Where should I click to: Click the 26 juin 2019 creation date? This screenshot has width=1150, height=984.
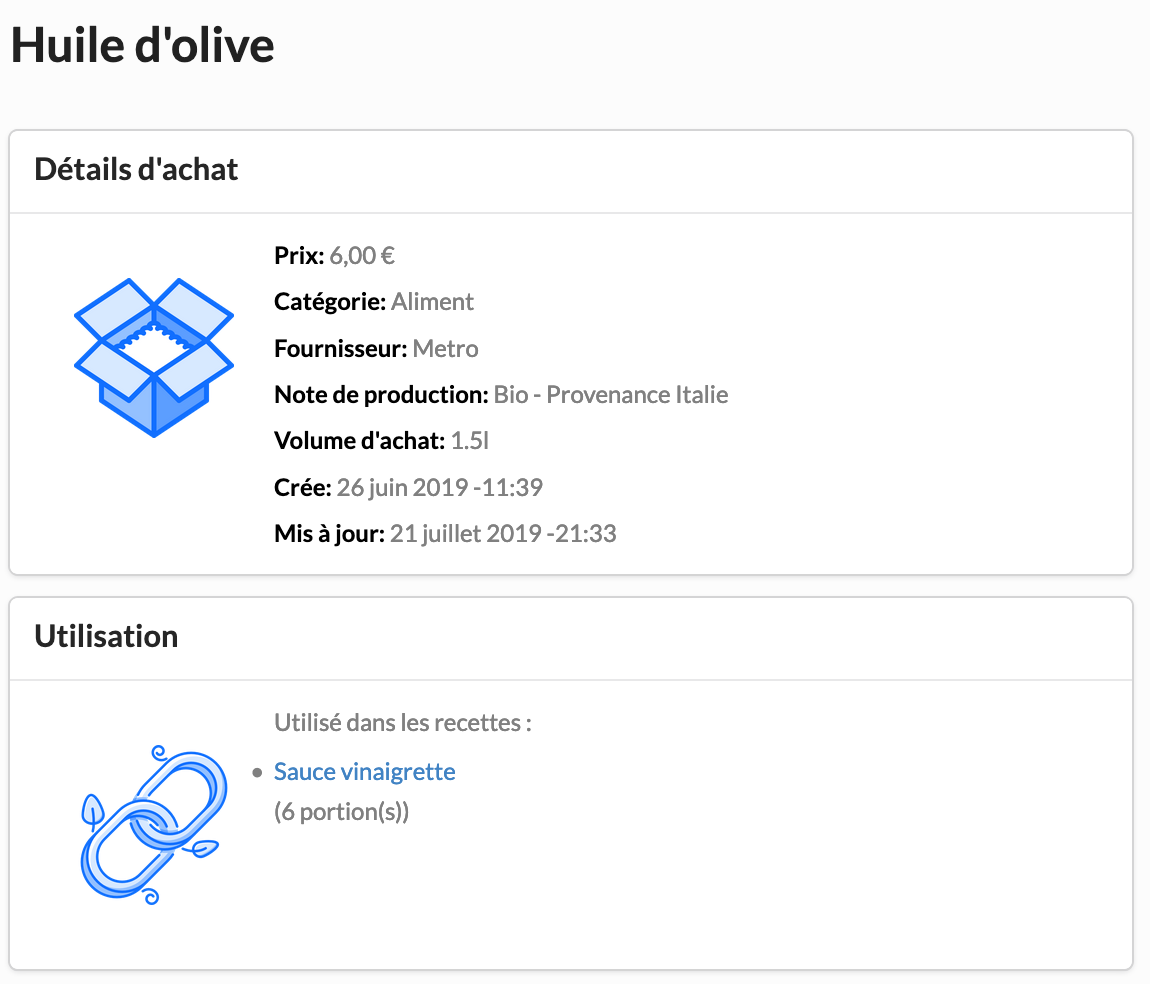click(x=440, y=488)
